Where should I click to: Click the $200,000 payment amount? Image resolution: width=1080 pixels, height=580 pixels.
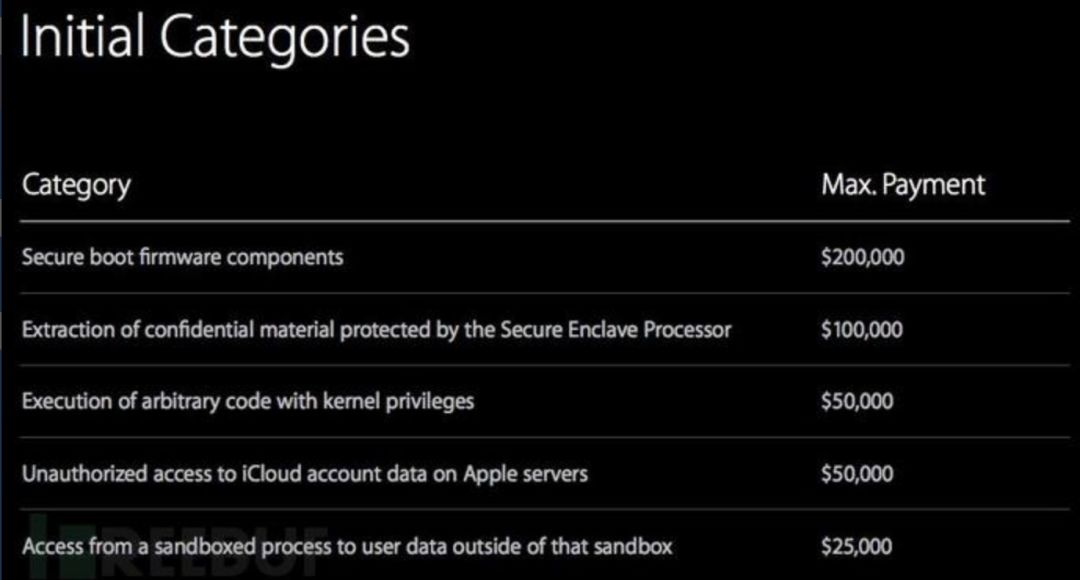pyautogui.click(x=861, y=257)
